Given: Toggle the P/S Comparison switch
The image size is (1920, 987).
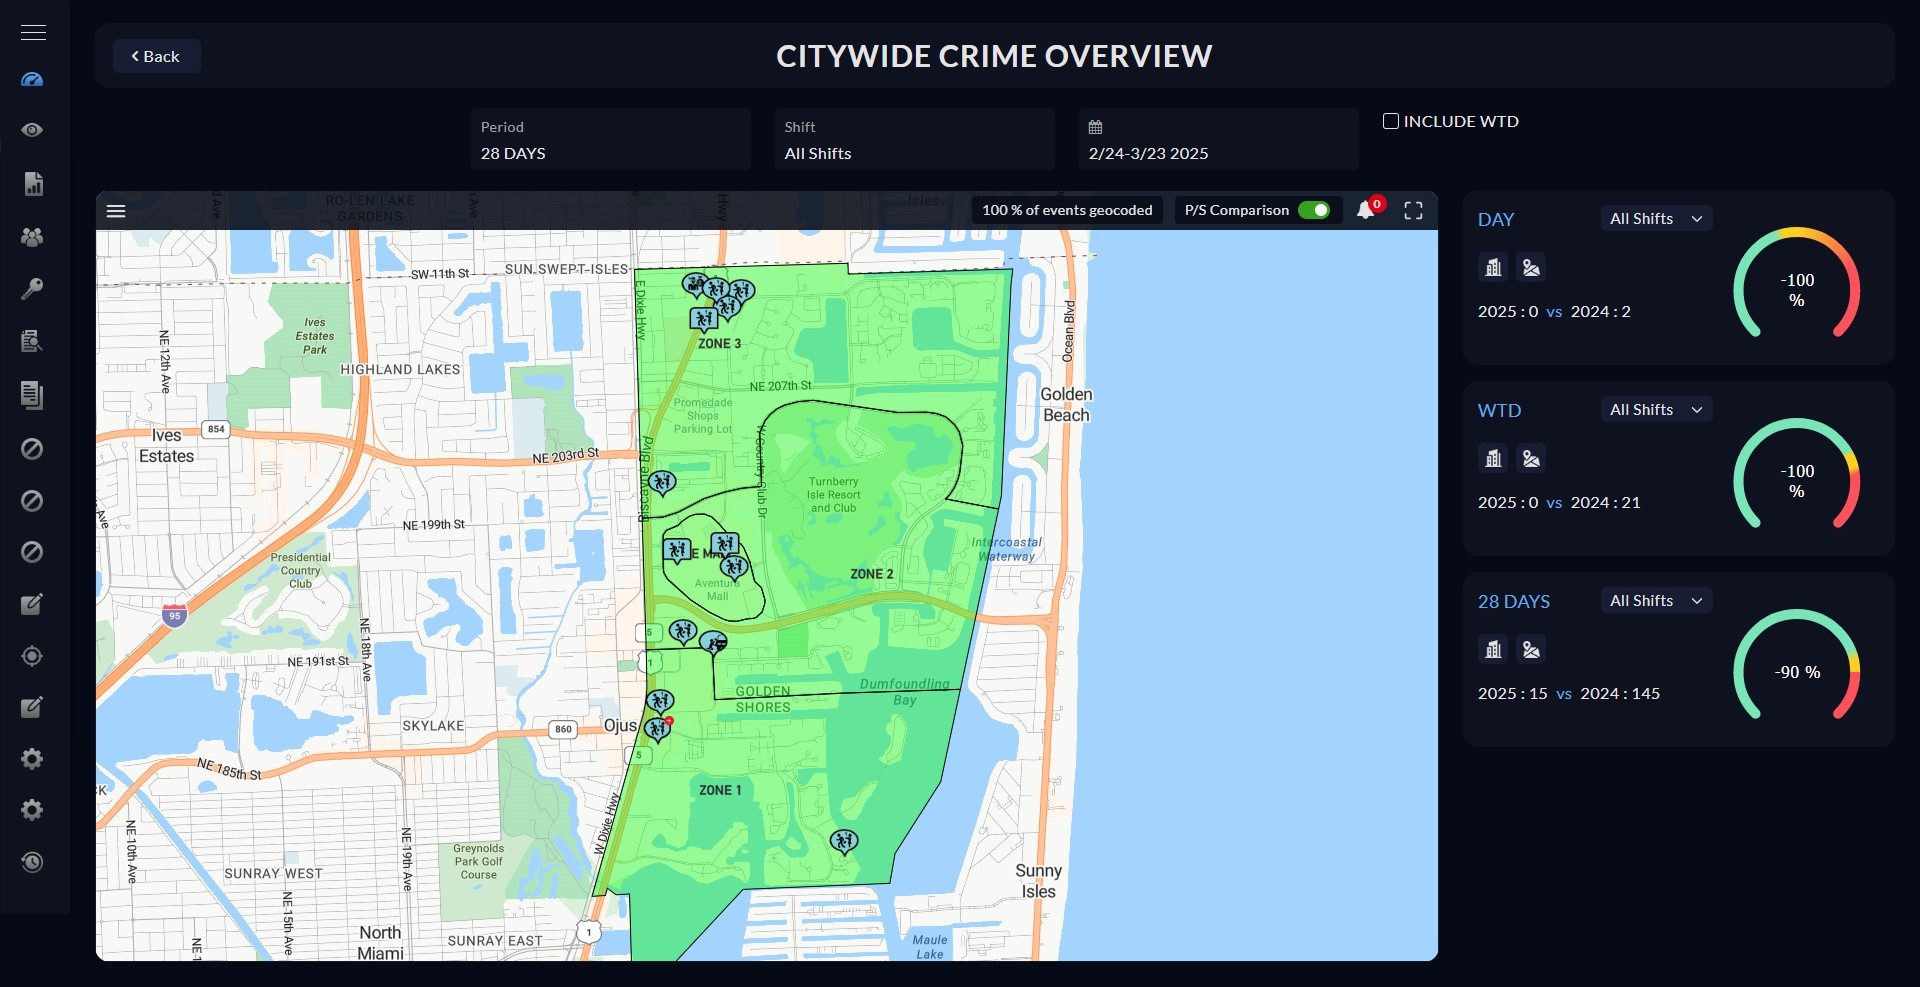Looking at the screenshot, I should tap(1313, 211).
